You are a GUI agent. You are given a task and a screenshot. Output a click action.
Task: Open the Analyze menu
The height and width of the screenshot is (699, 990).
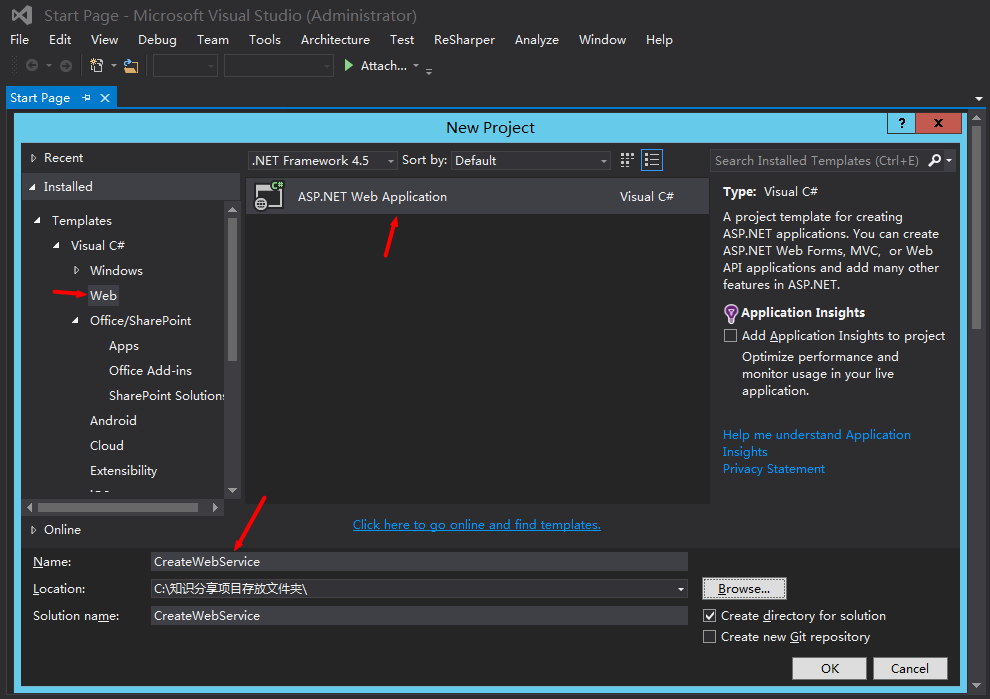537,40
